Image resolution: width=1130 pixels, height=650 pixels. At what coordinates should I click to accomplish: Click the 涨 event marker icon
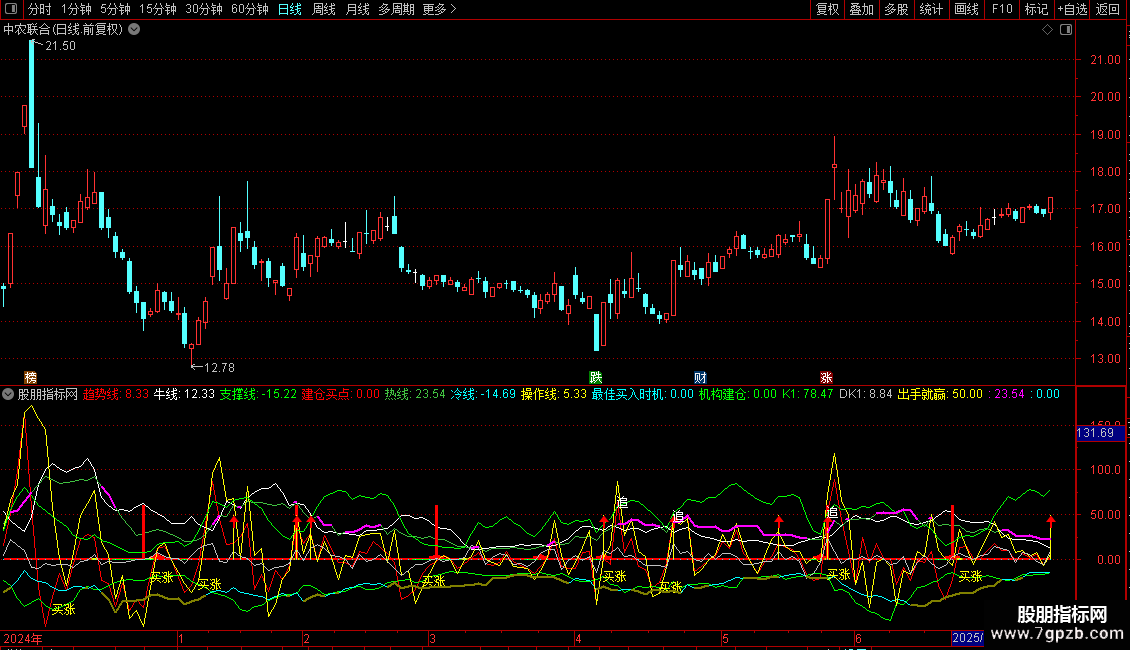tap(826, 377)
